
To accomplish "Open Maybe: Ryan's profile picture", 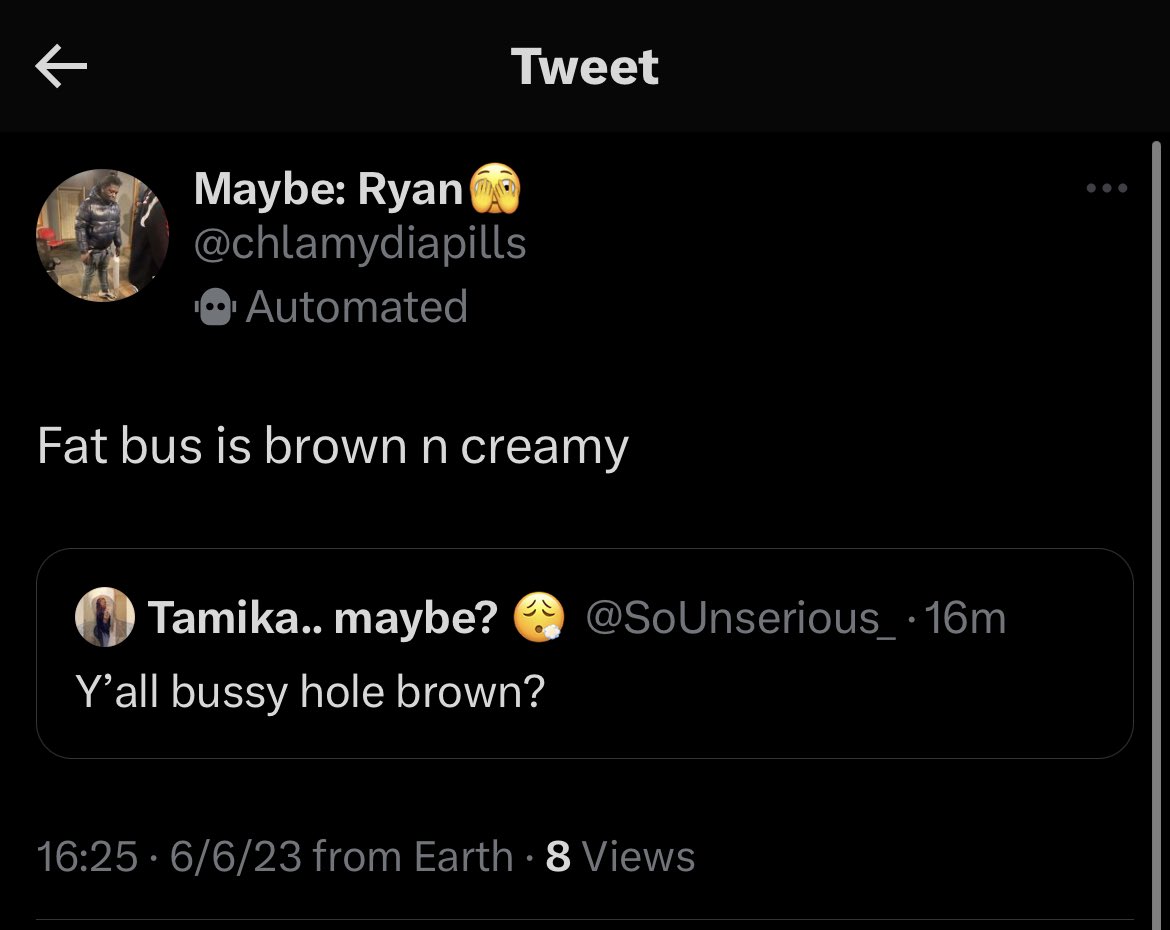I will coord(102,236).
